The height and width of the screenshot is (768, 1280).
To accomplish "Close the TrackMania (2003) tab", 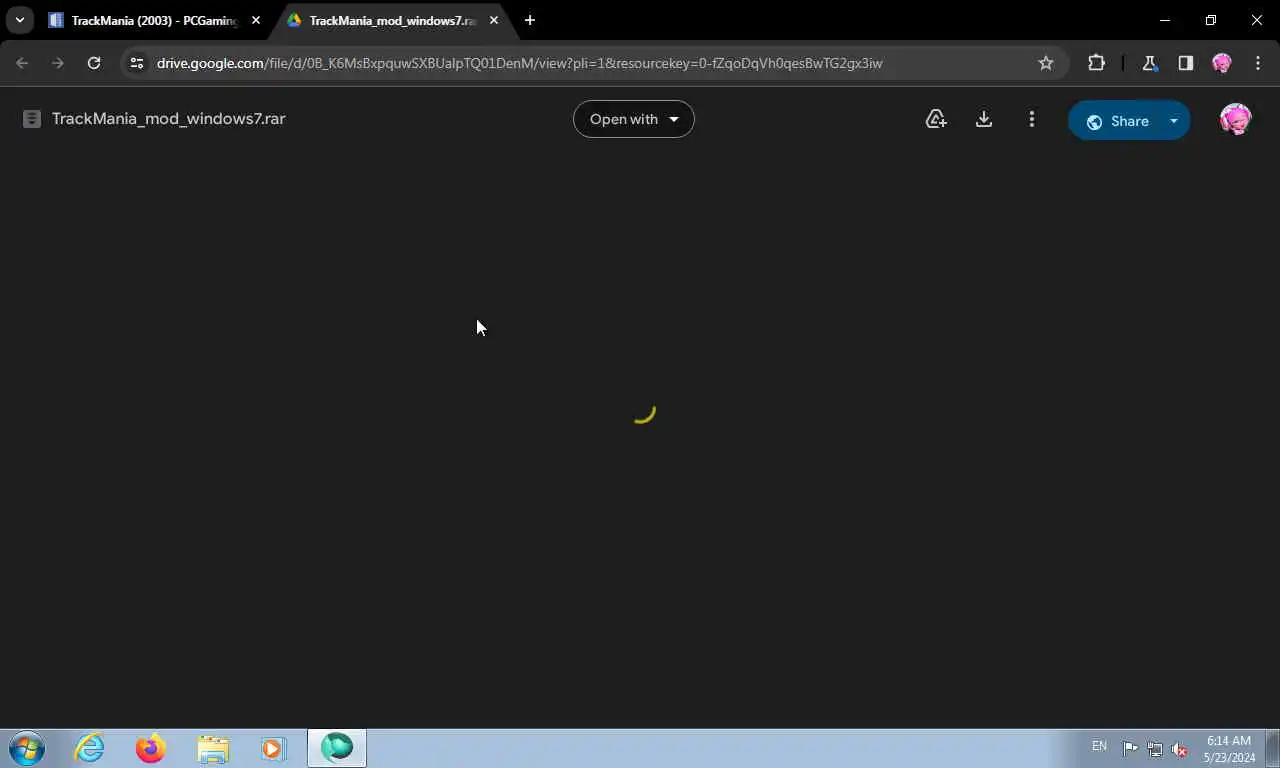I will click(256, 20).
